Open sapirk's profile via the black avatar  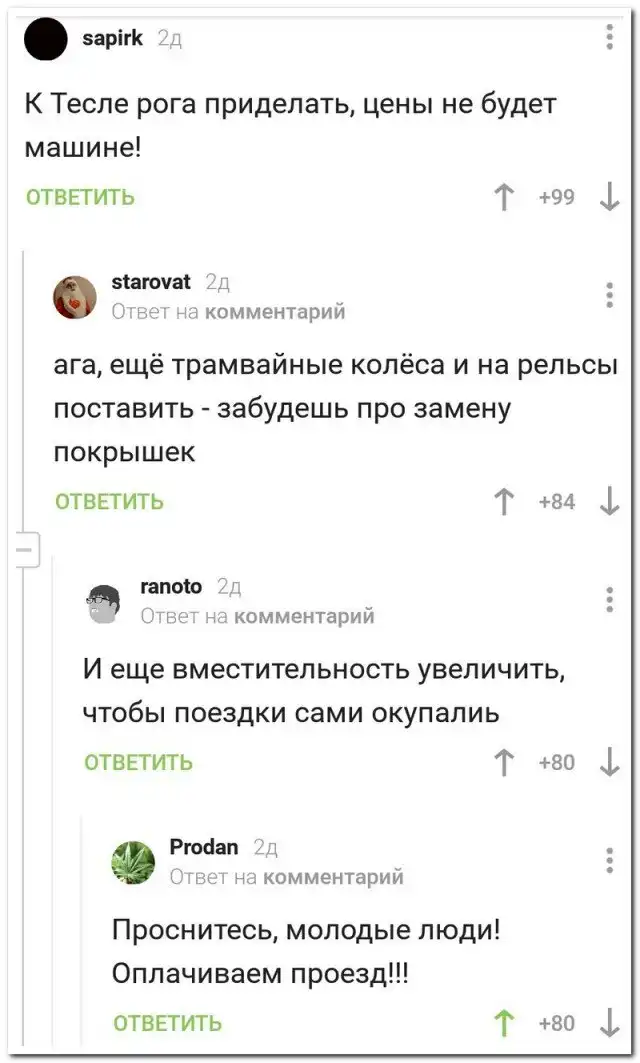46,41
